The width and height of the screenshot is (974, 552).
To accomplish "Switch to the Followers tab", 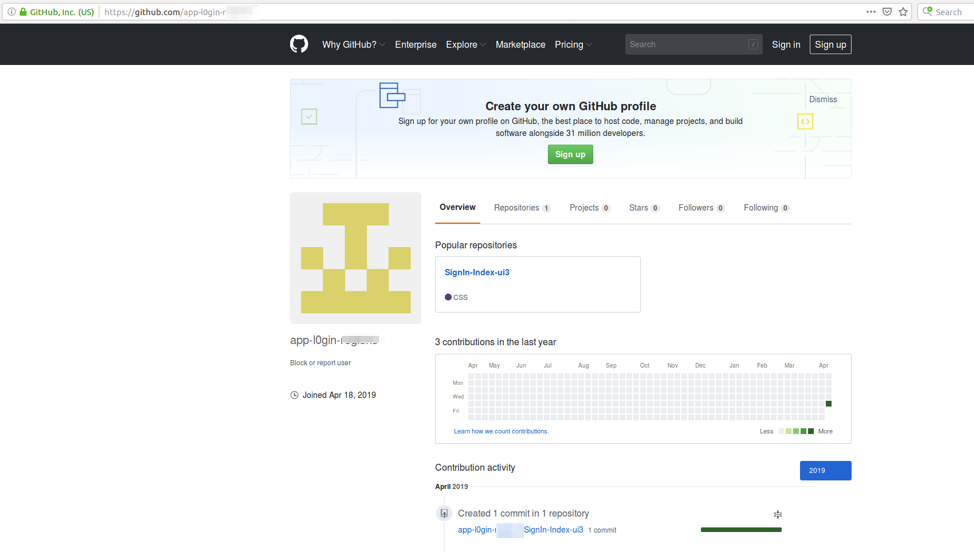I will 701,208.
